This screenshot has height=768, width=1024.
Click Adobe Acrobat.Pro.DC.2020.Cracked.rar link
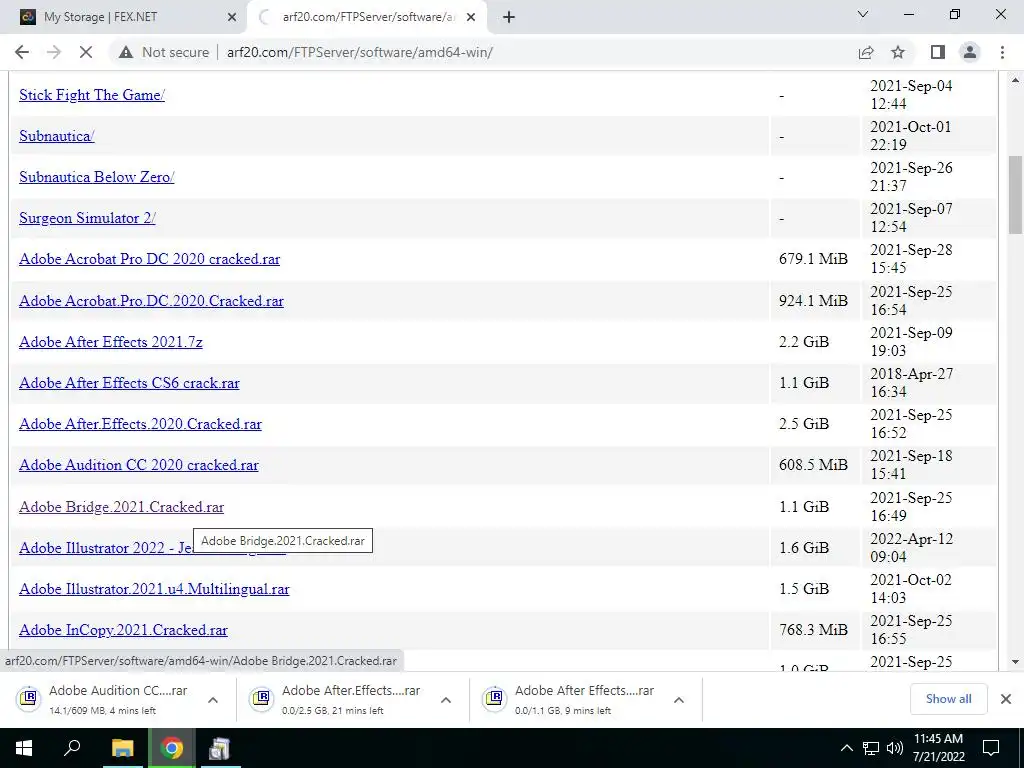click(x=152, y=301)
